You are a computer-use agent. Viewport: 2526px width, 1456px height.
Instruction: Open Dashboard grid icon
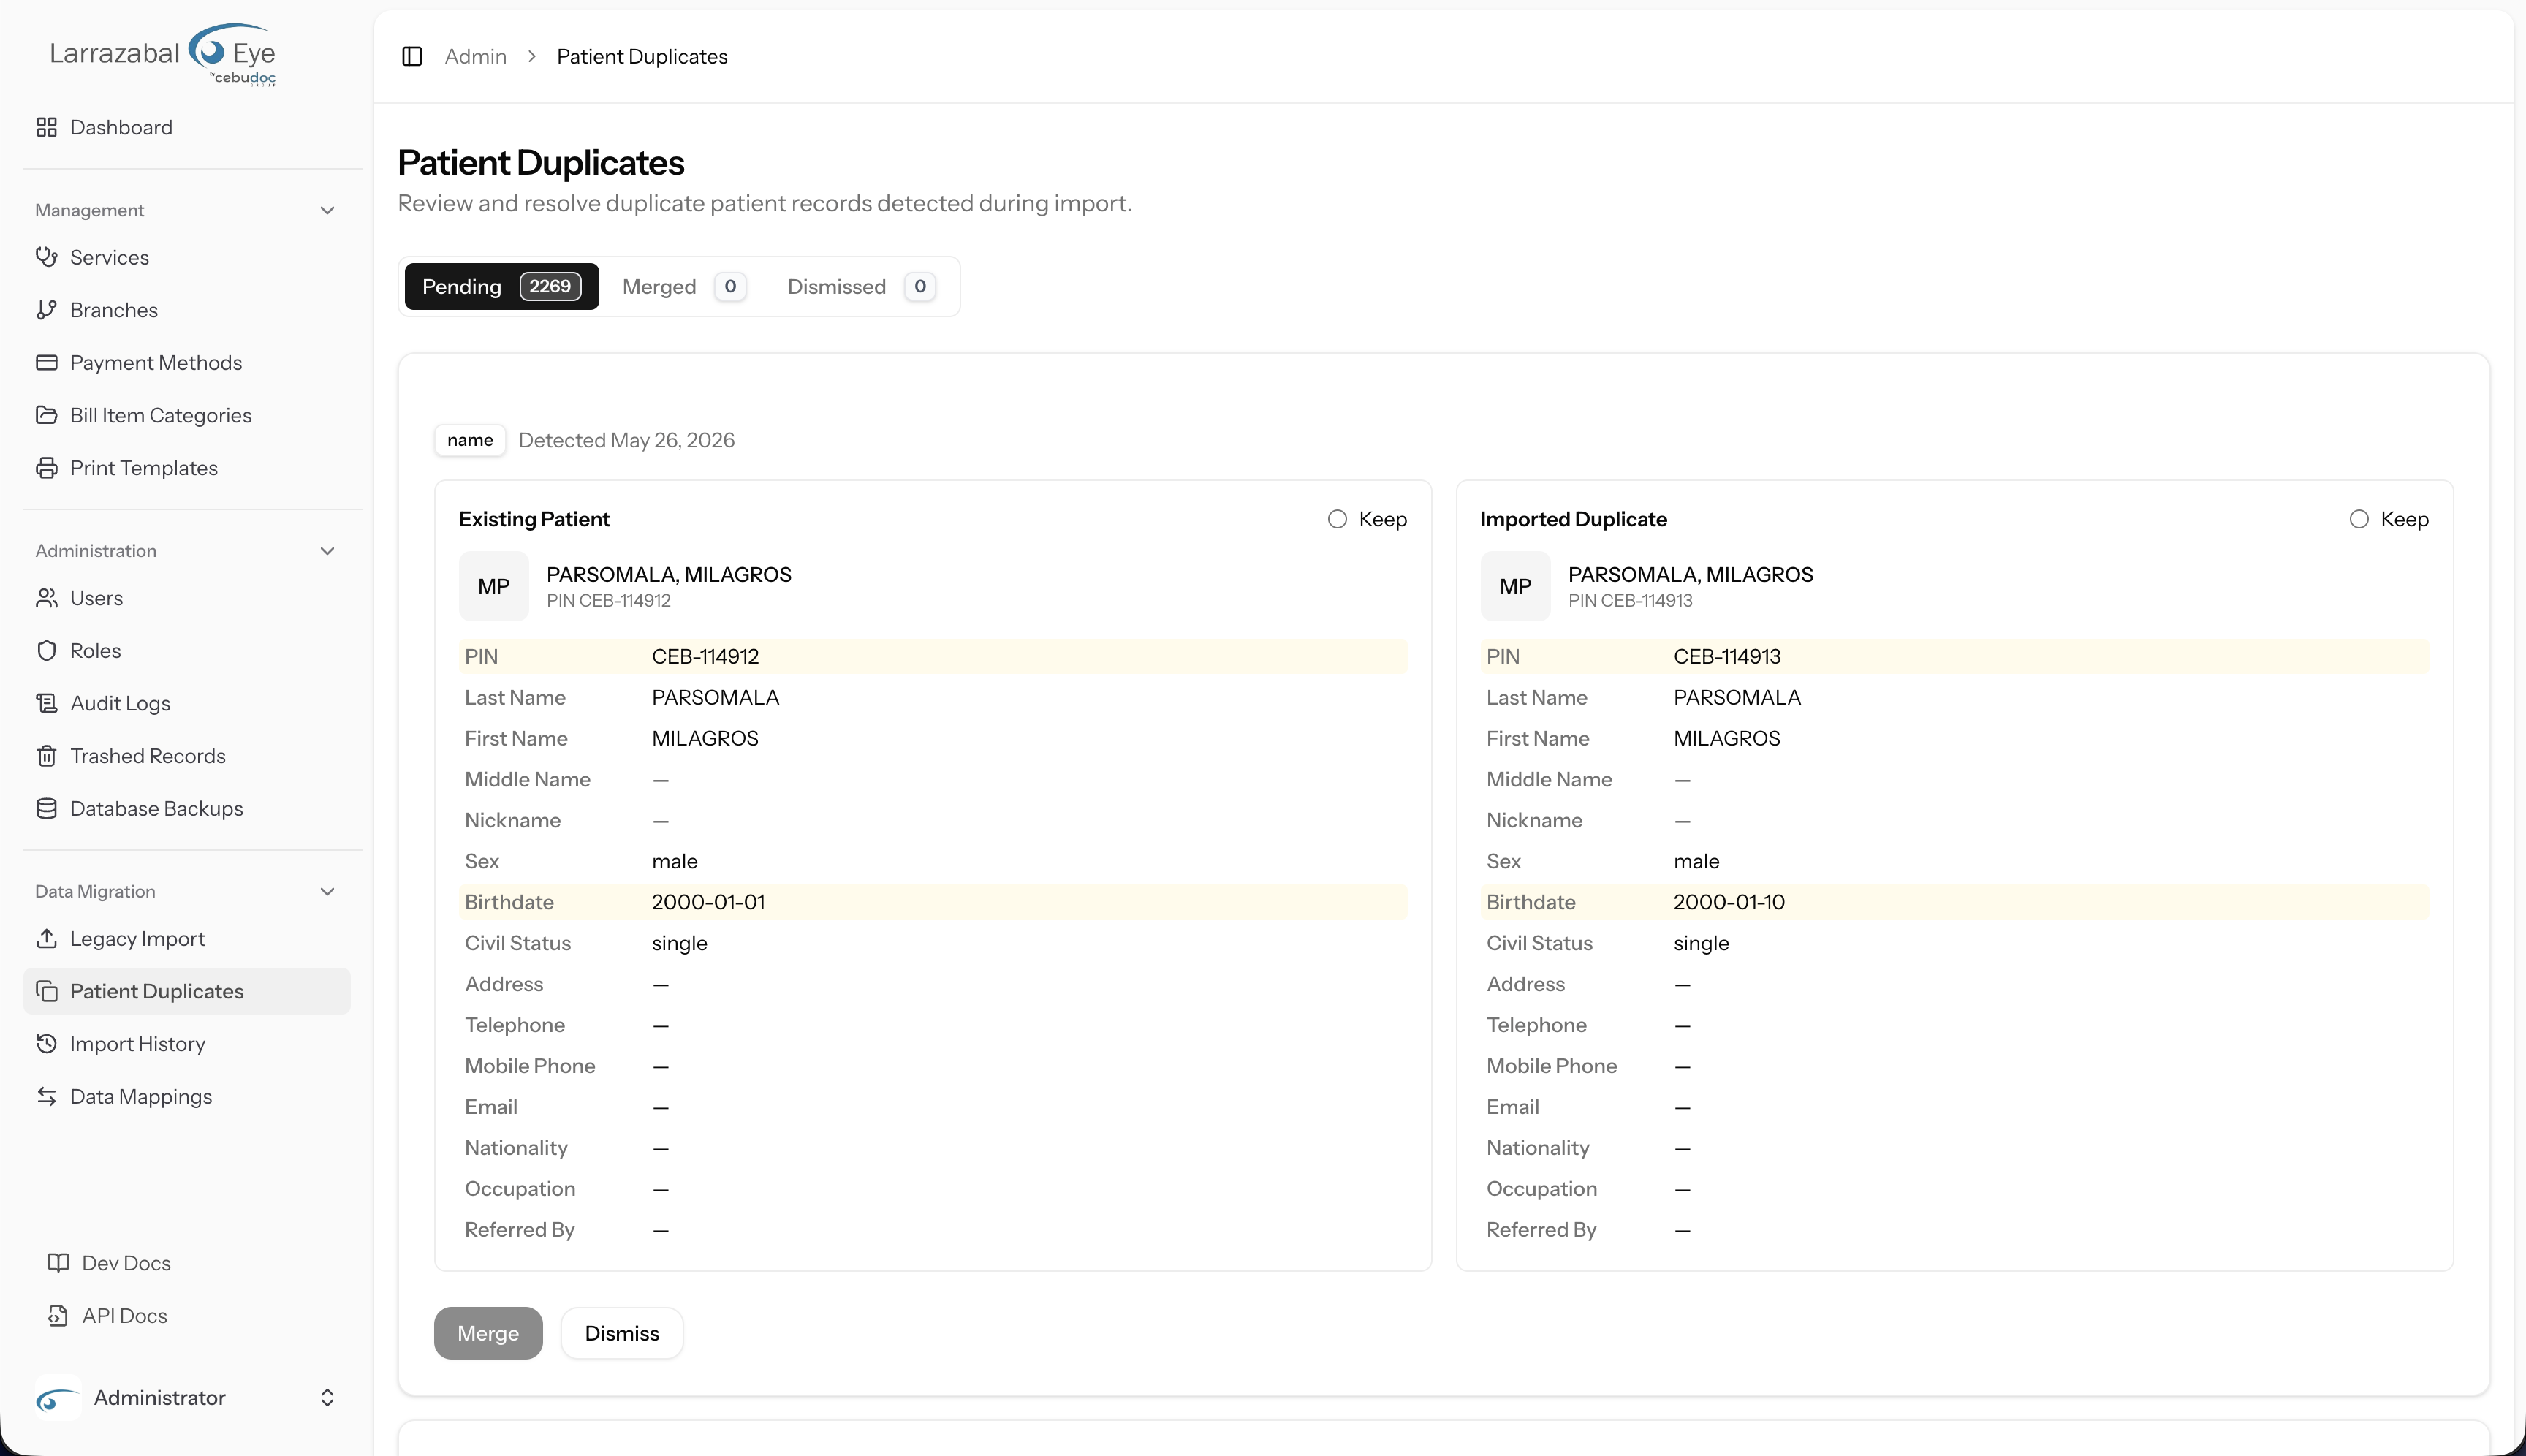click(x=46, y=127)
